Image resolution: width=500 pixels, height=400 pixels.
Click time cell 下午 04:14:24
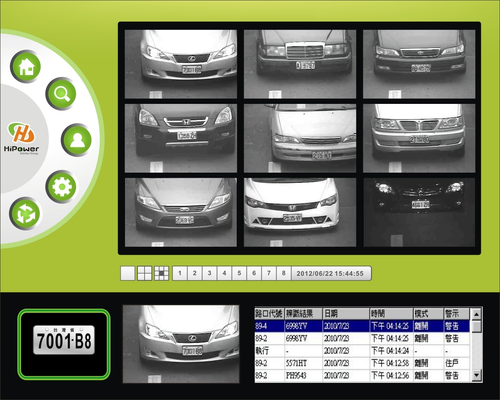[x=390, y=351]
